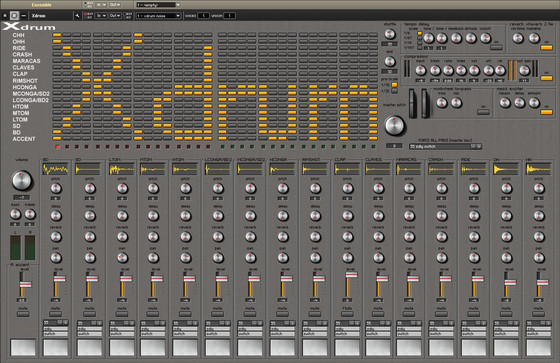
Task: Hit the accent trigger pad at bottom left
Action: [23, 347]
